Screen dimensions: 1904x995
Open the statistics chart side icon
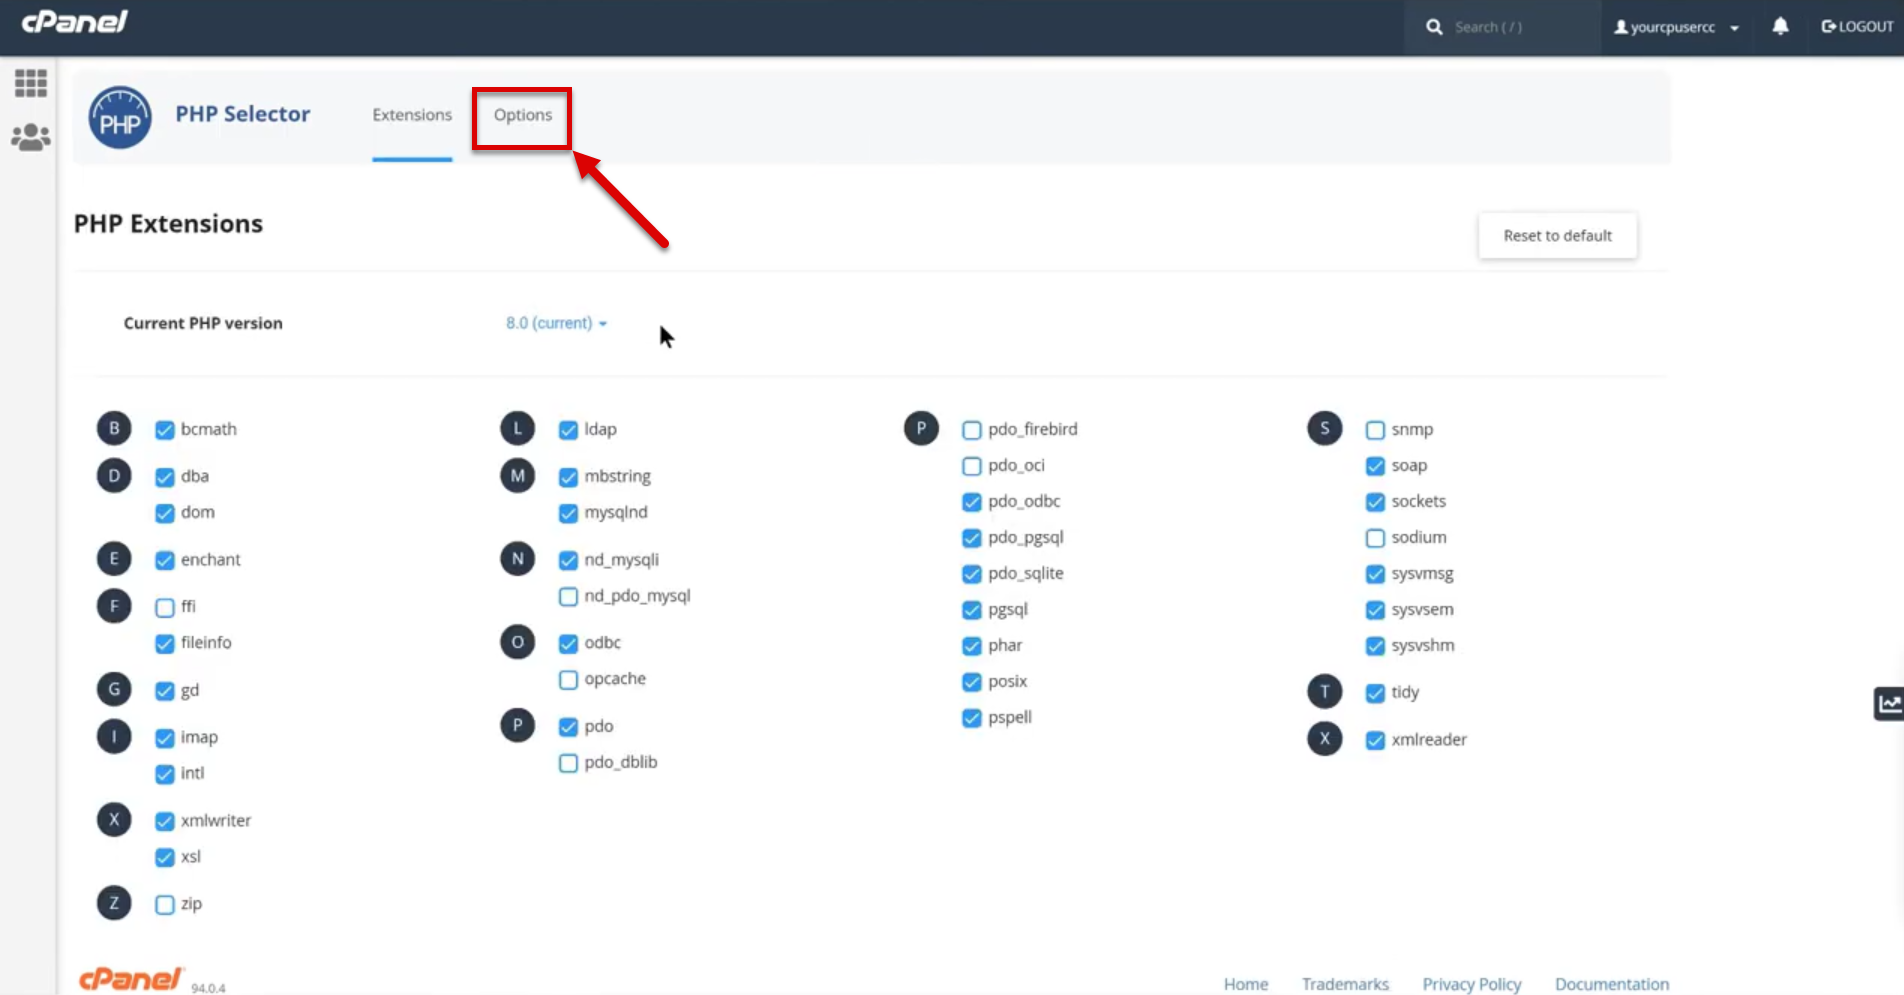(1889, 704)
